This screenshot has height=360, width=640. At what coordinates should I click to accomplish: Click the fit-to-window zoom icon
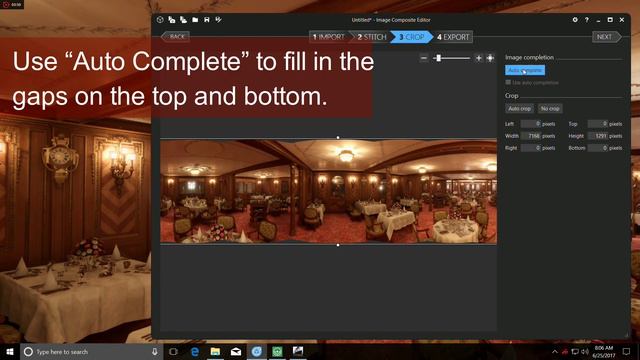(x=490, y=58)
